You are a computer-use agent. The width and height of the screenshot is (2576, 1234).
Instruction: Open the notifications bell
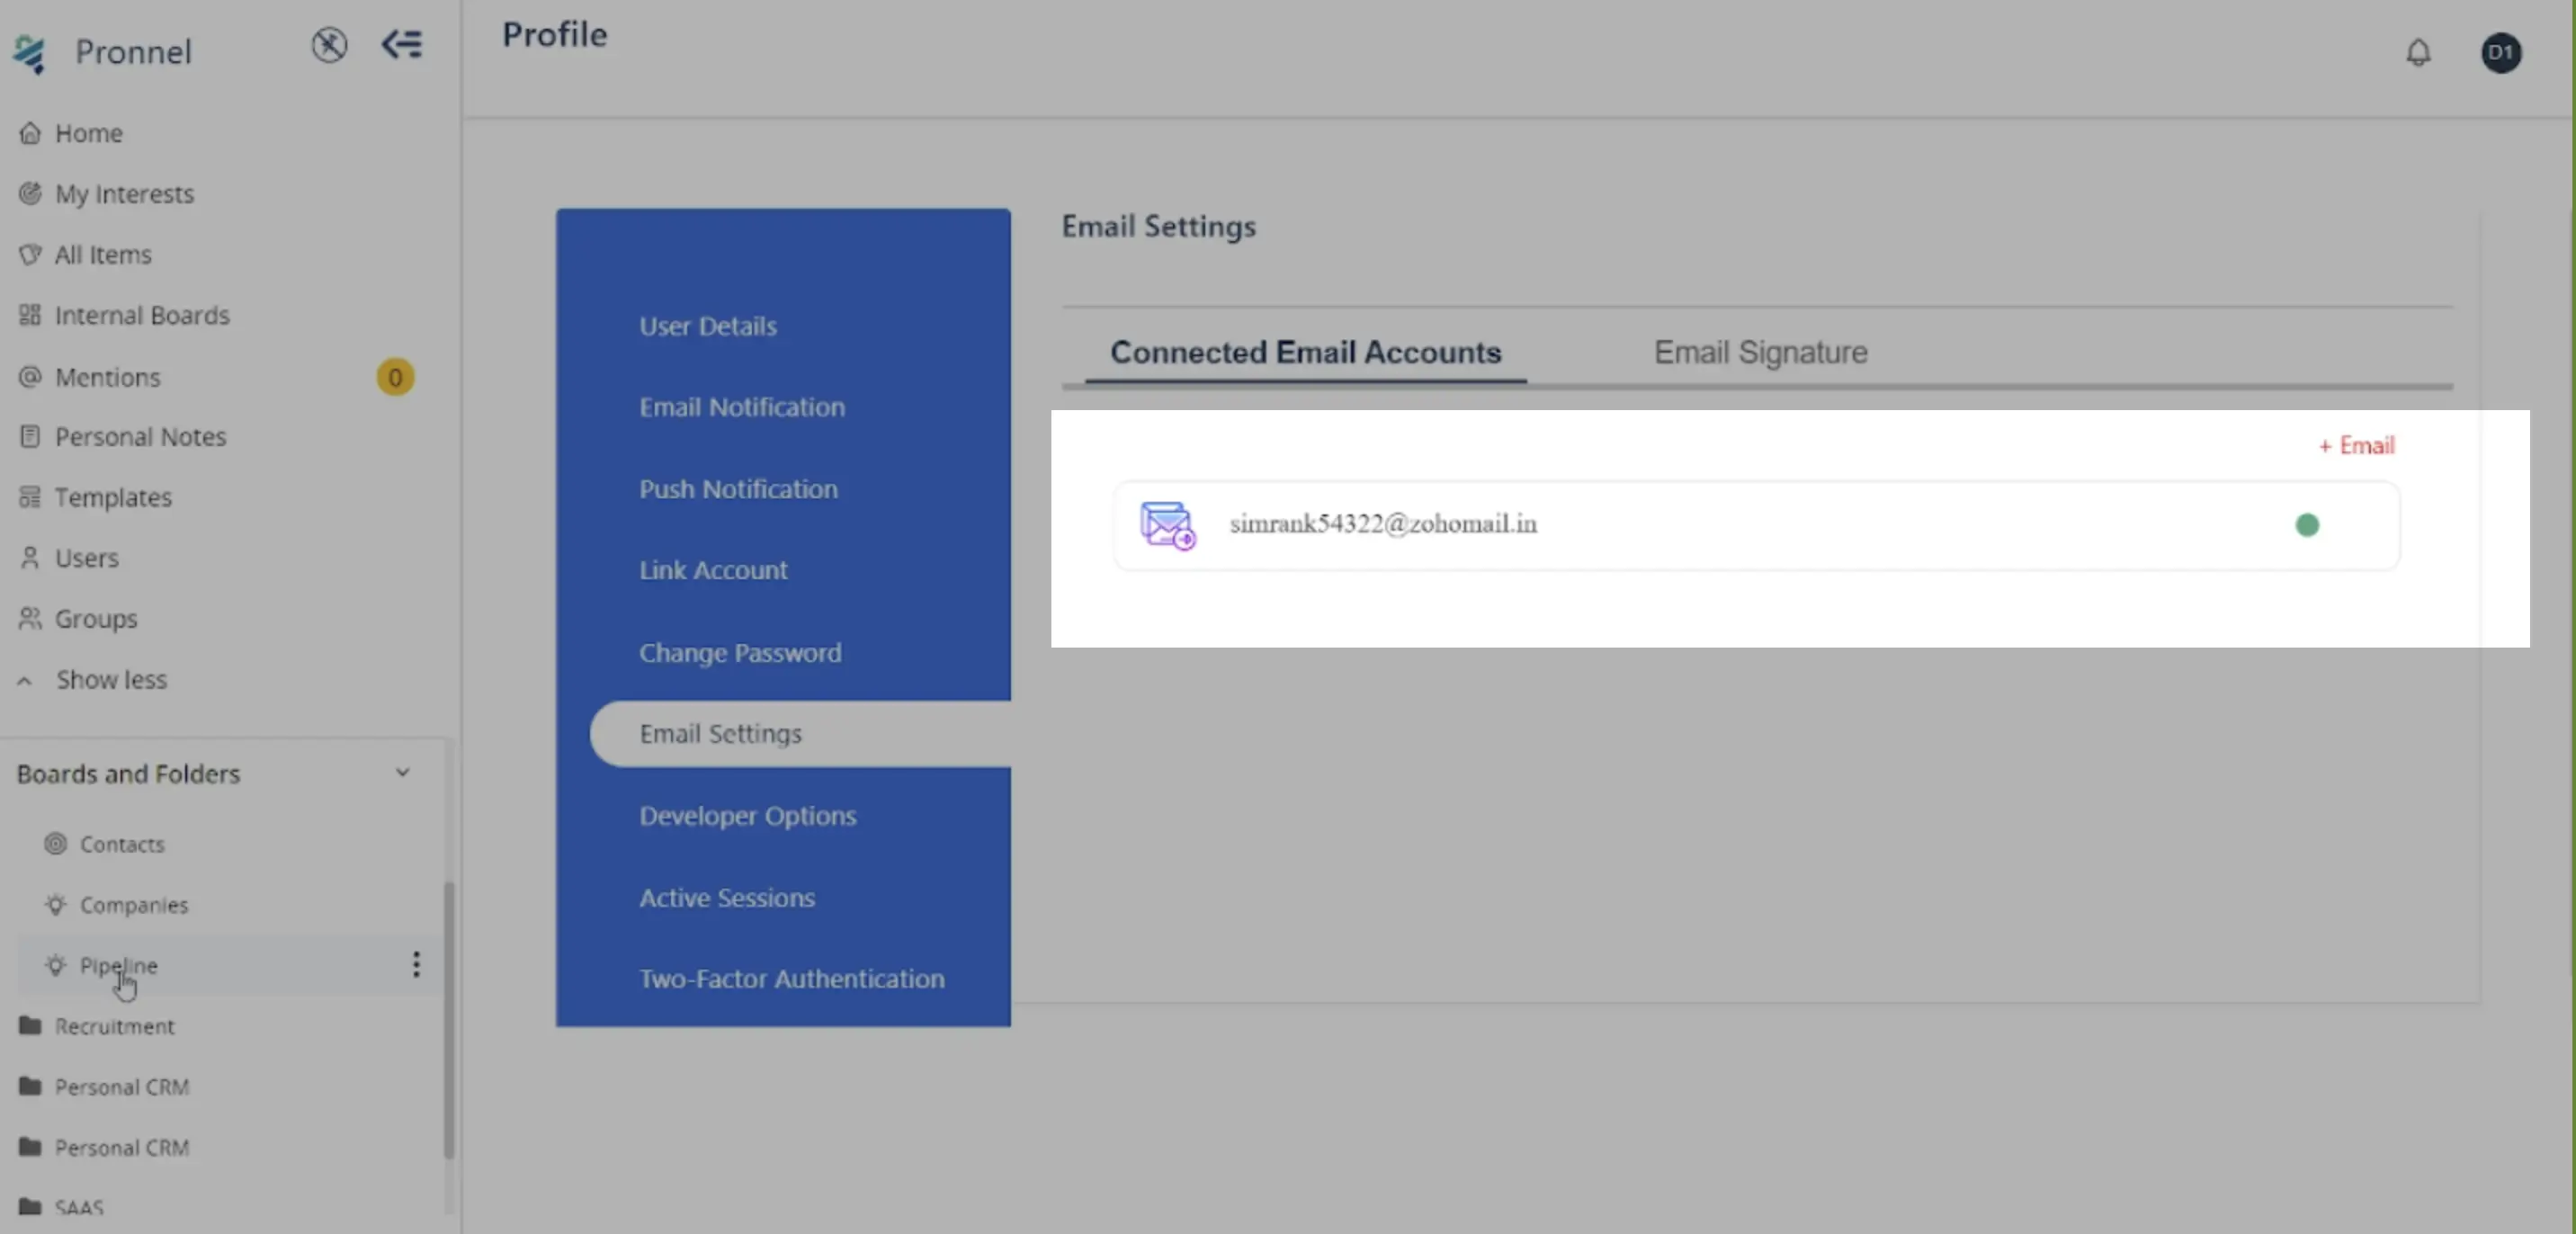(2418, 52)
